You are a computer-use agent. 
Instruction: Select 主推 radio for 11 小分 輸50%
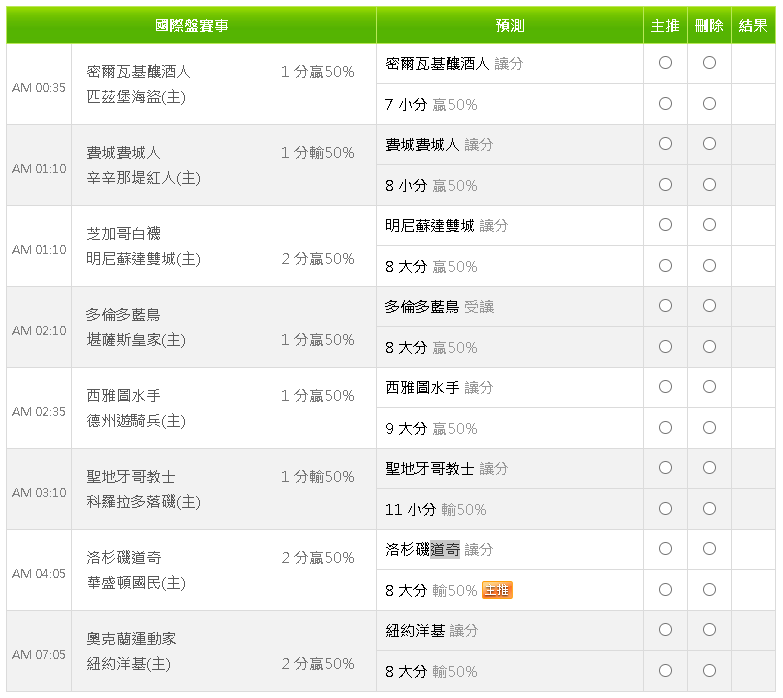[x=665, y=509]
